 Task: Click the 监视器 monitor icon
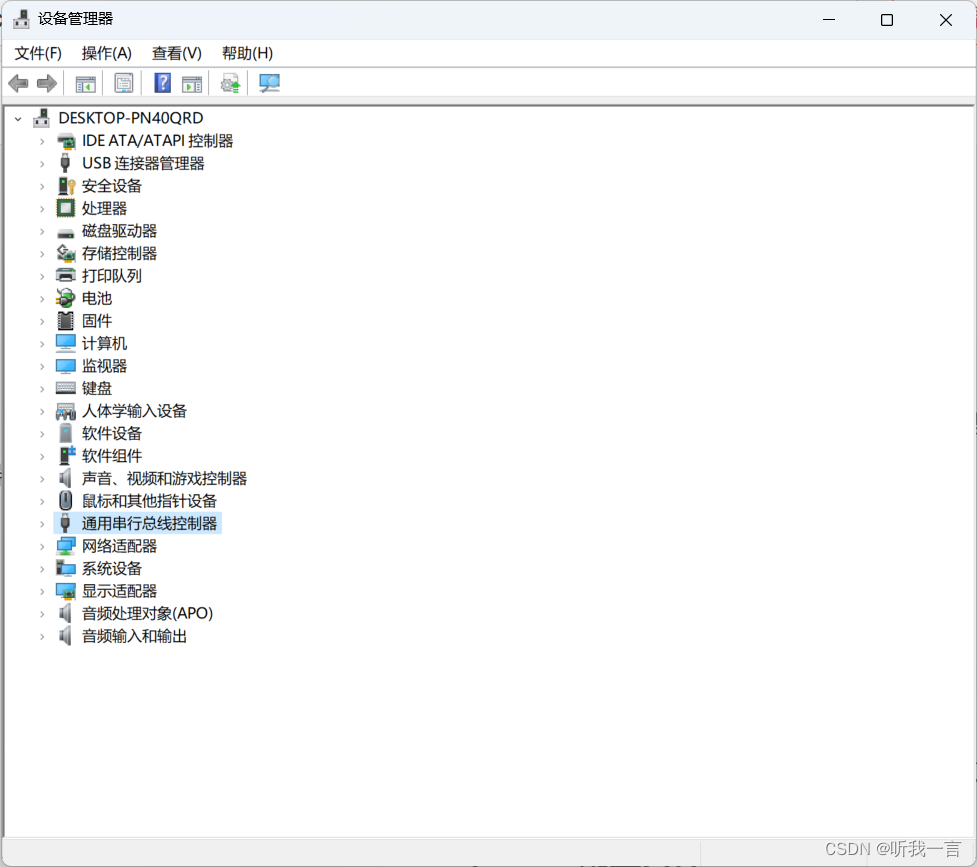[65, 366]
